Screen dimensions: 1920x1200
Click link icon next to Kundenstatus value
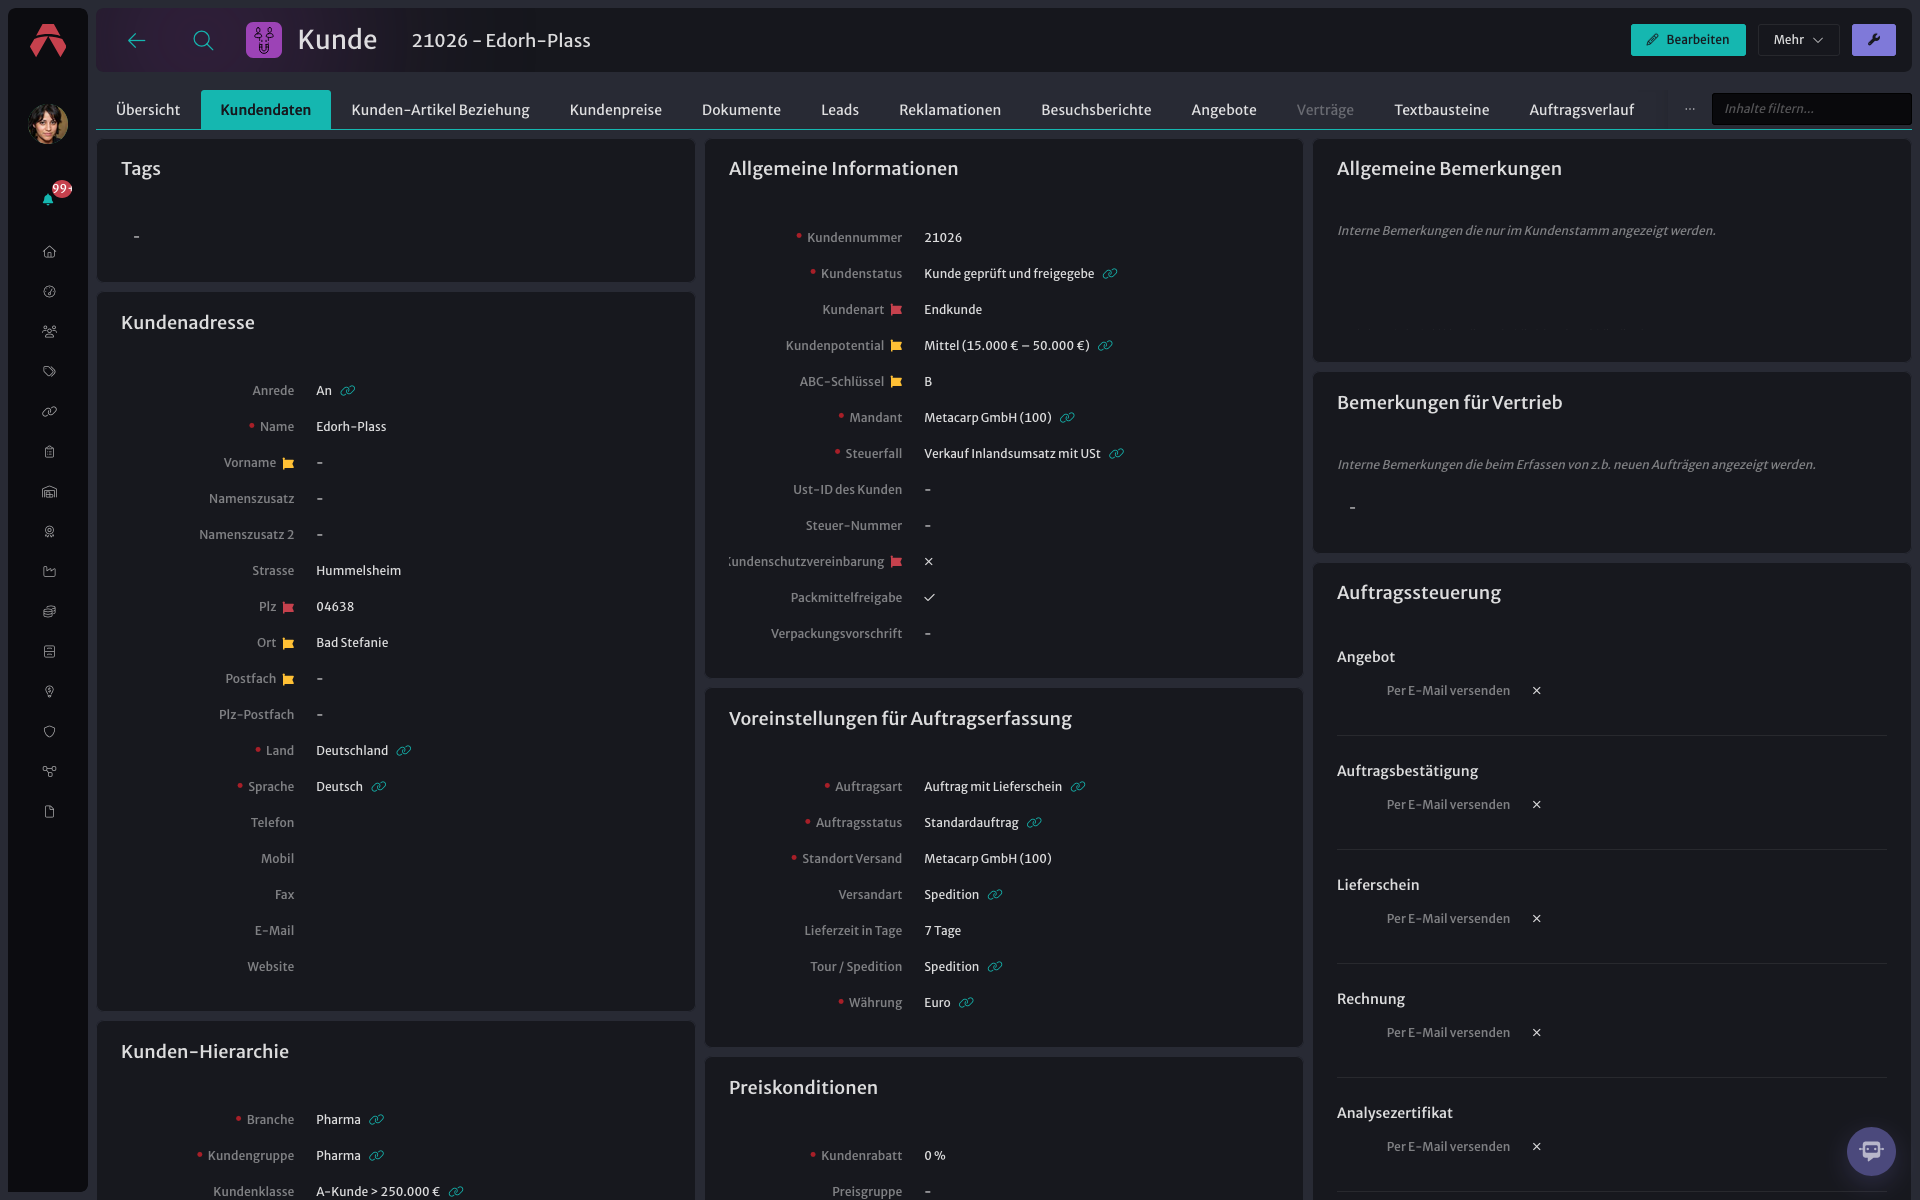point(1110,274)
